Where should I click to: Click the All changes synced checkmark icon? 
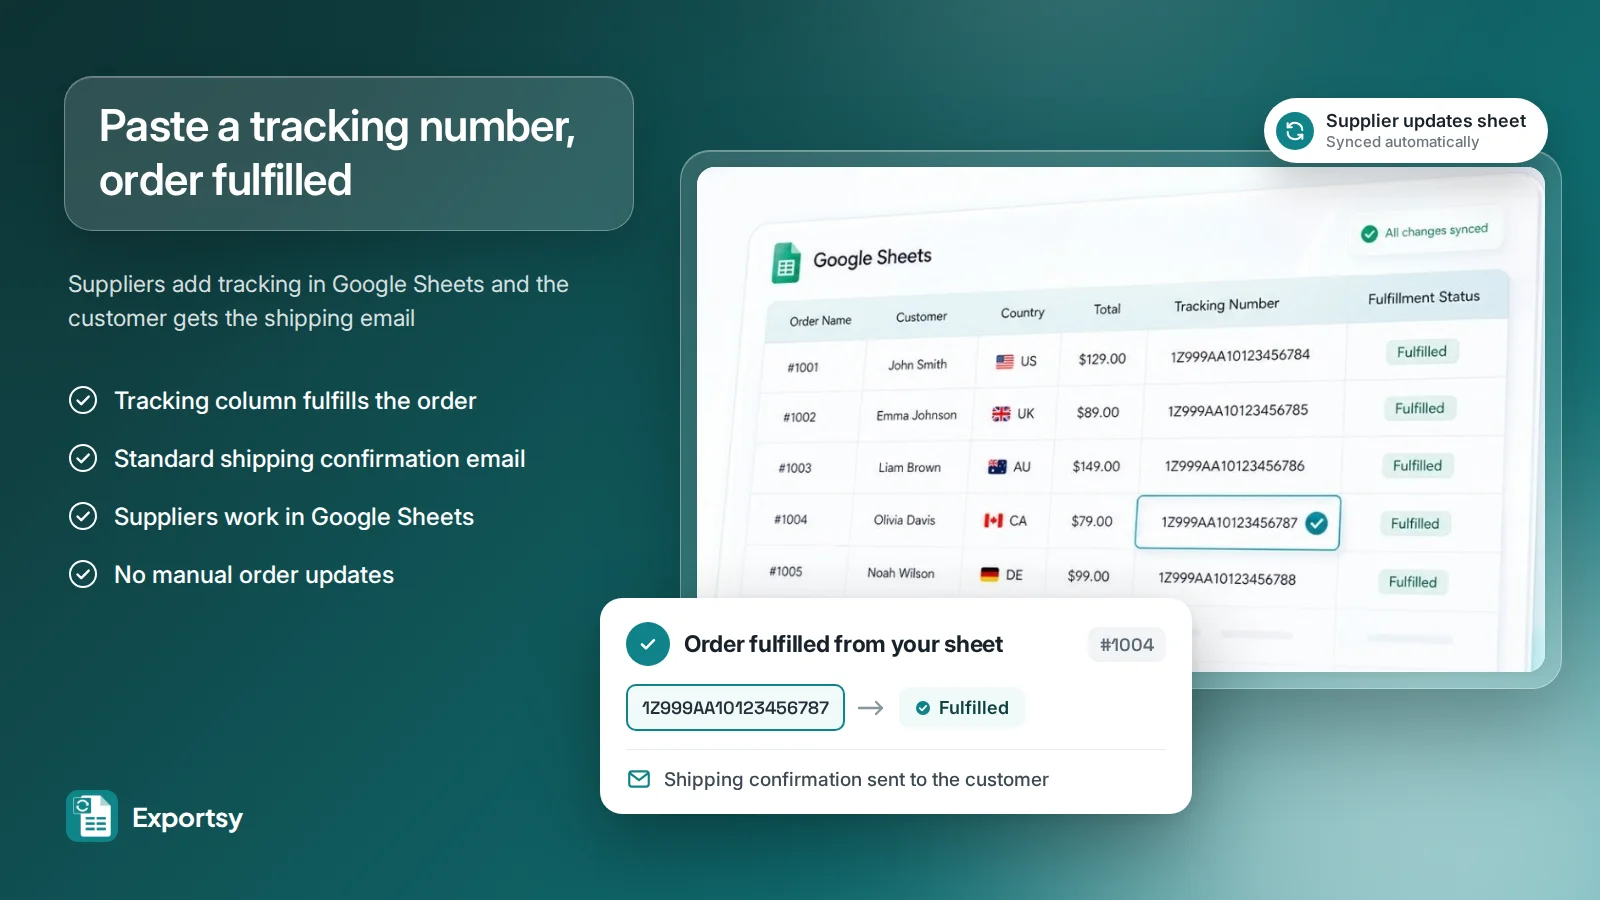point(1369,234)
